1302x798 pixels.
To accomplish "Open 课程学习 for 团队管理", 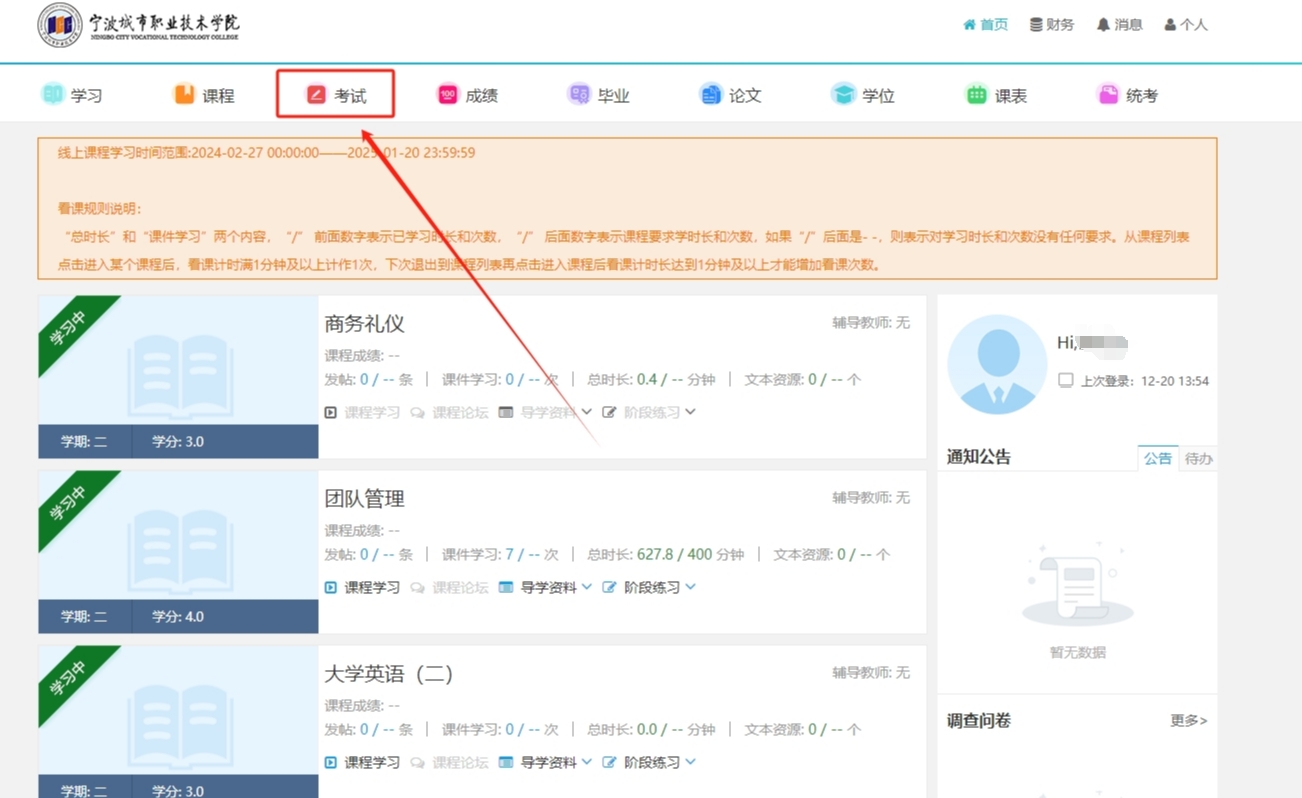I will point(363,587).
